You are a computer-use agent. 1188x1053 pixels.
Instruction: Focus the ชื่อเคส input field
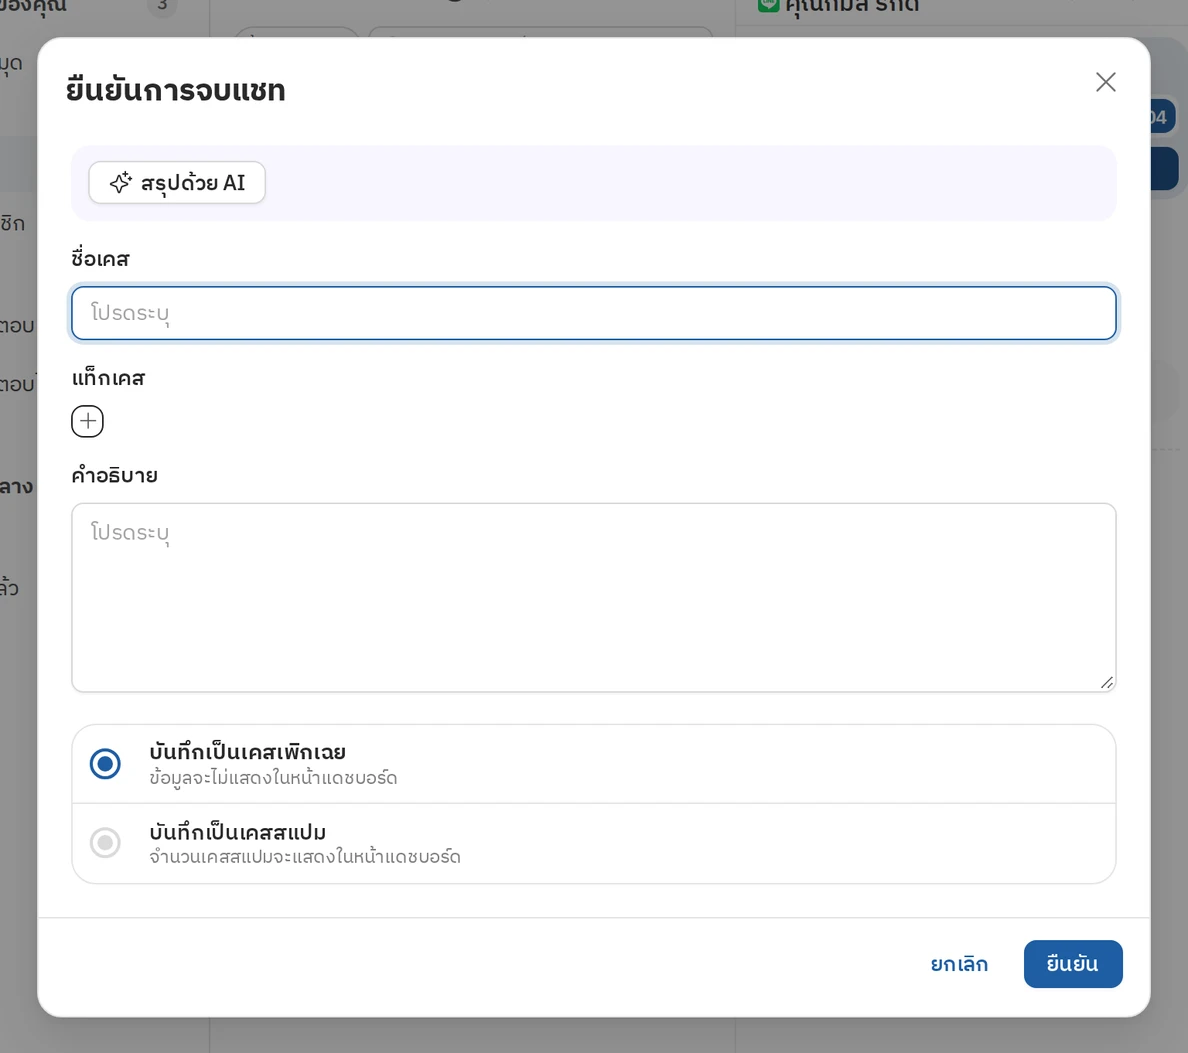tap(593, 313)
